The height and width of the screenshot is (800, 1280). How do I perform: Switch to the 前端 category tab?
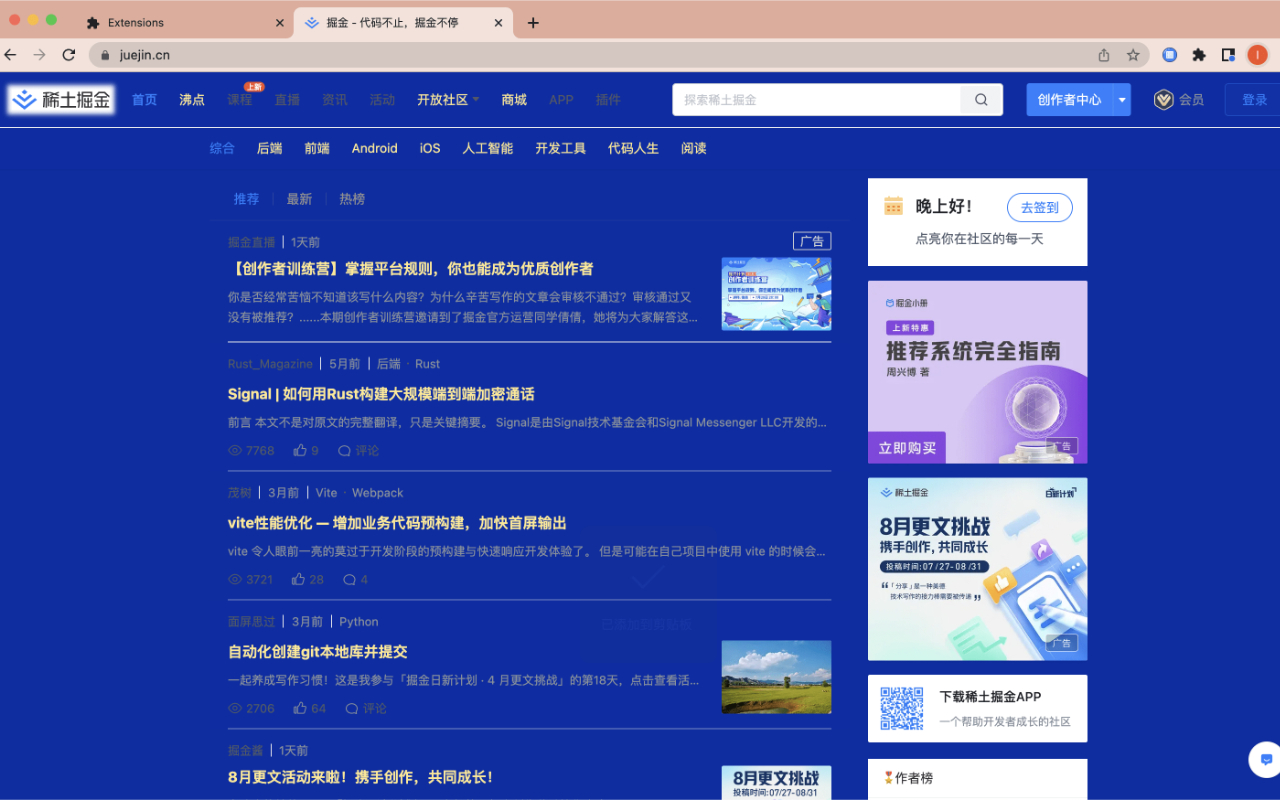coord(317,148)
